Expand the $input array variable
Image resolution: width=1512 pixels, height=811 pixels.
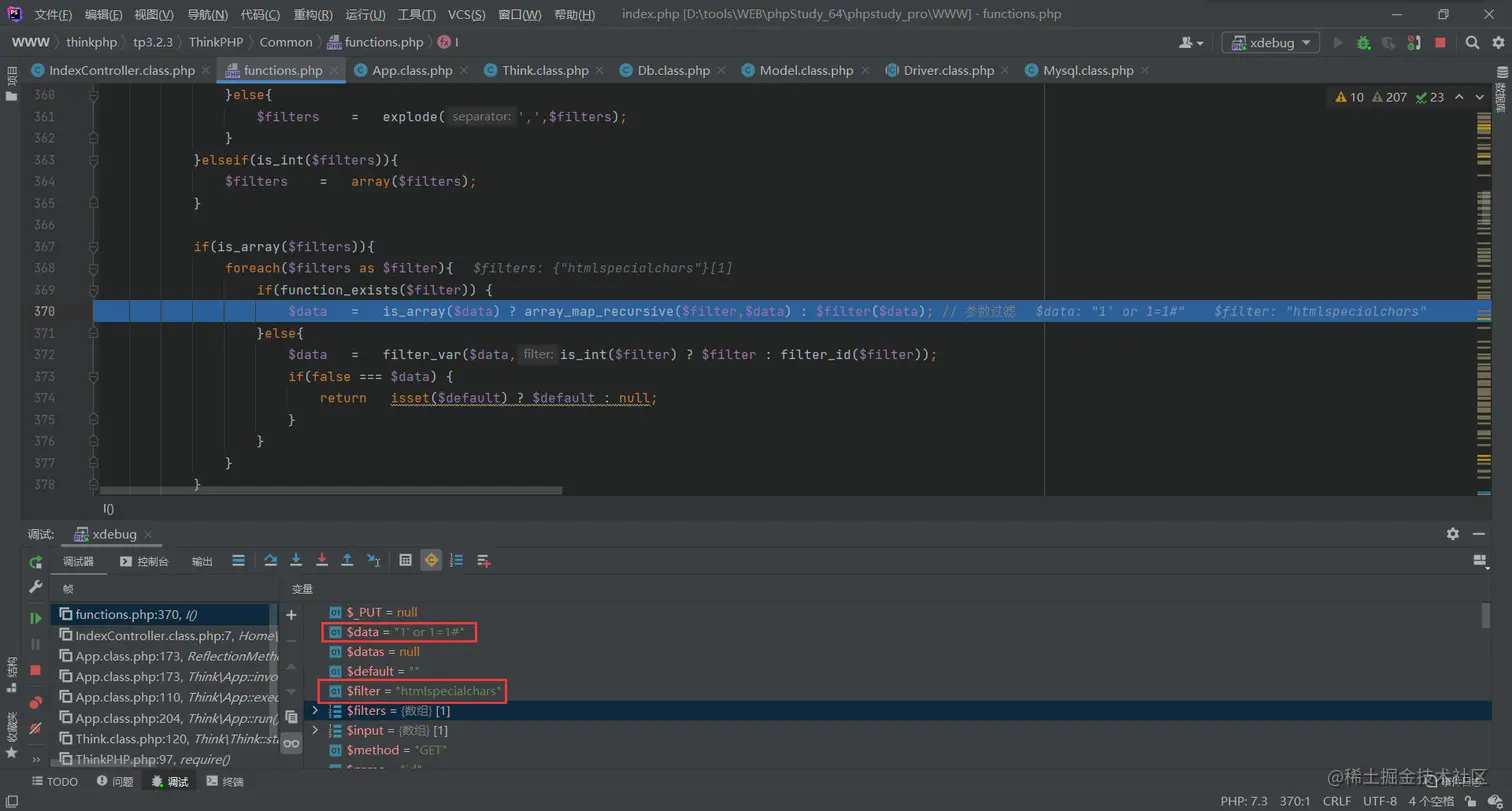[315, 731]
